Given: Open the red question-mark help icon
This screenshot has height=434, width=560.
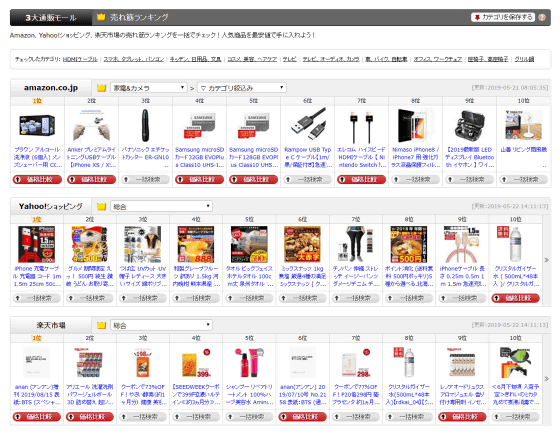Looking at the screenshot, I should pyautogui.click(x=542, y=17).
